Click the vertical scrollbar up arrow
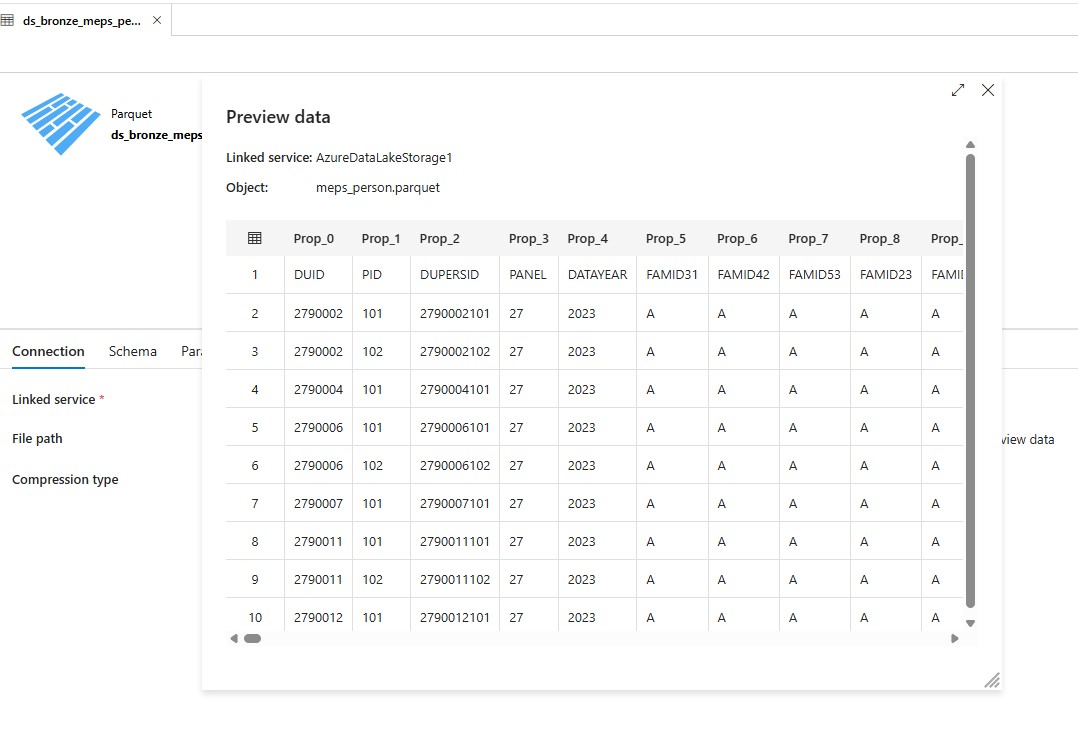Screen dimensions: 1078x736 pyautogui.click(x=970, y=145)
